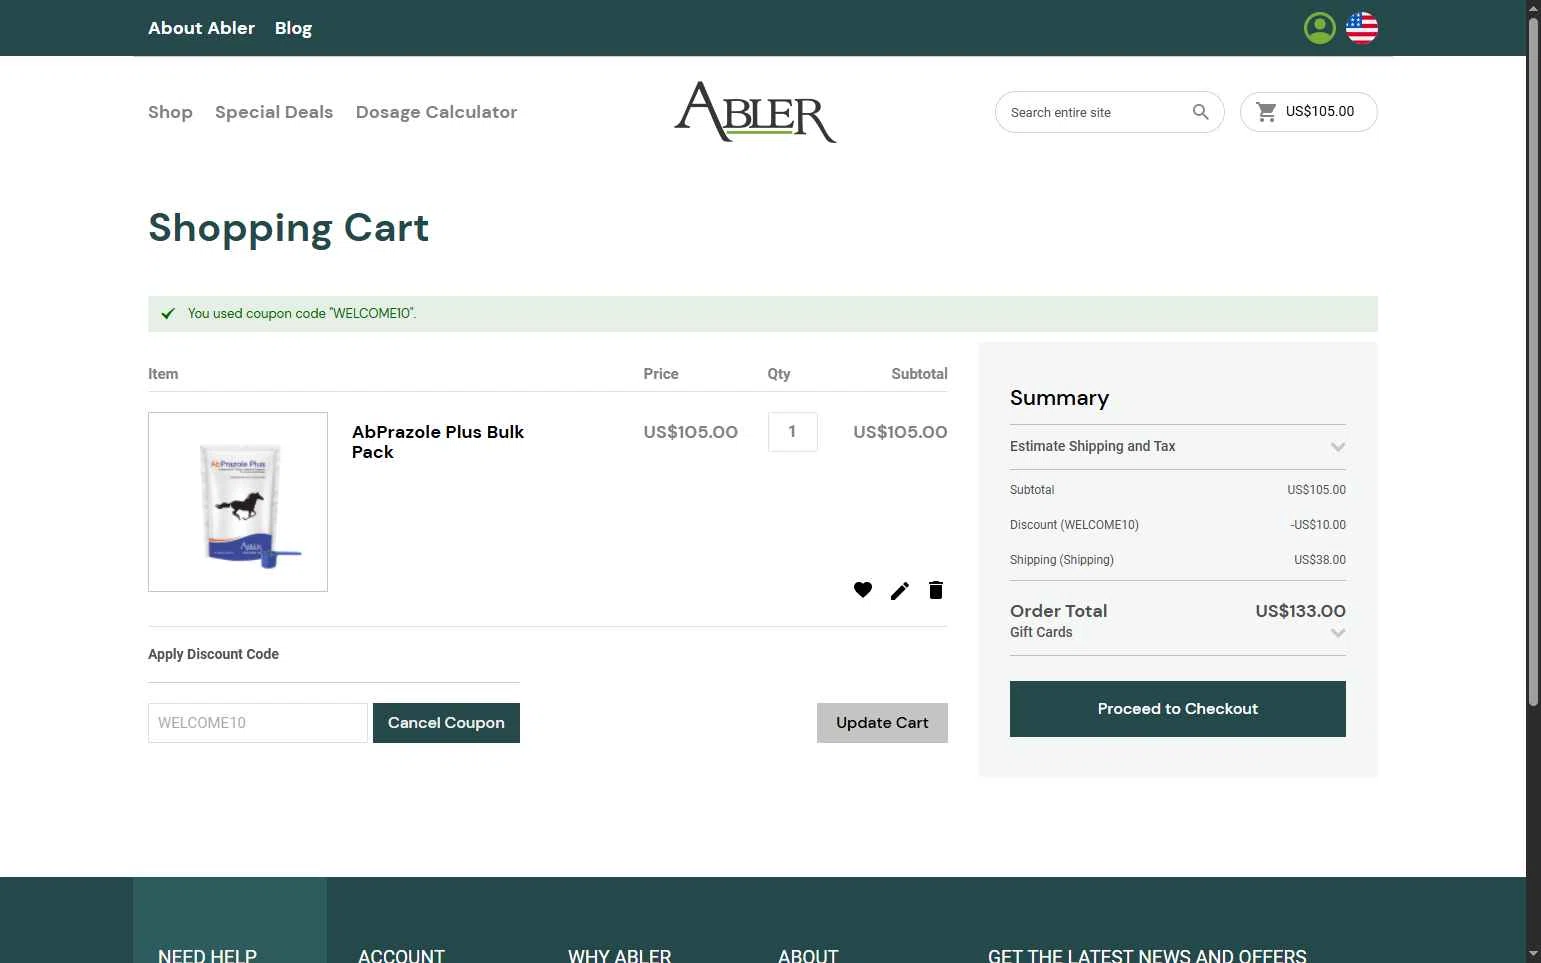Image resolution: width=1541 pixels, height=963 pixels.
Task: Click the Abler logo
Action: 755,112
